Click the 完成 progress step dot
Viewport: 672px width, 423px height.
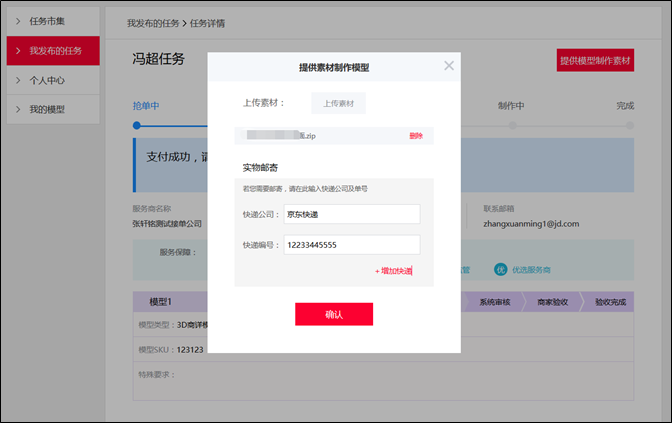point(629,126)
